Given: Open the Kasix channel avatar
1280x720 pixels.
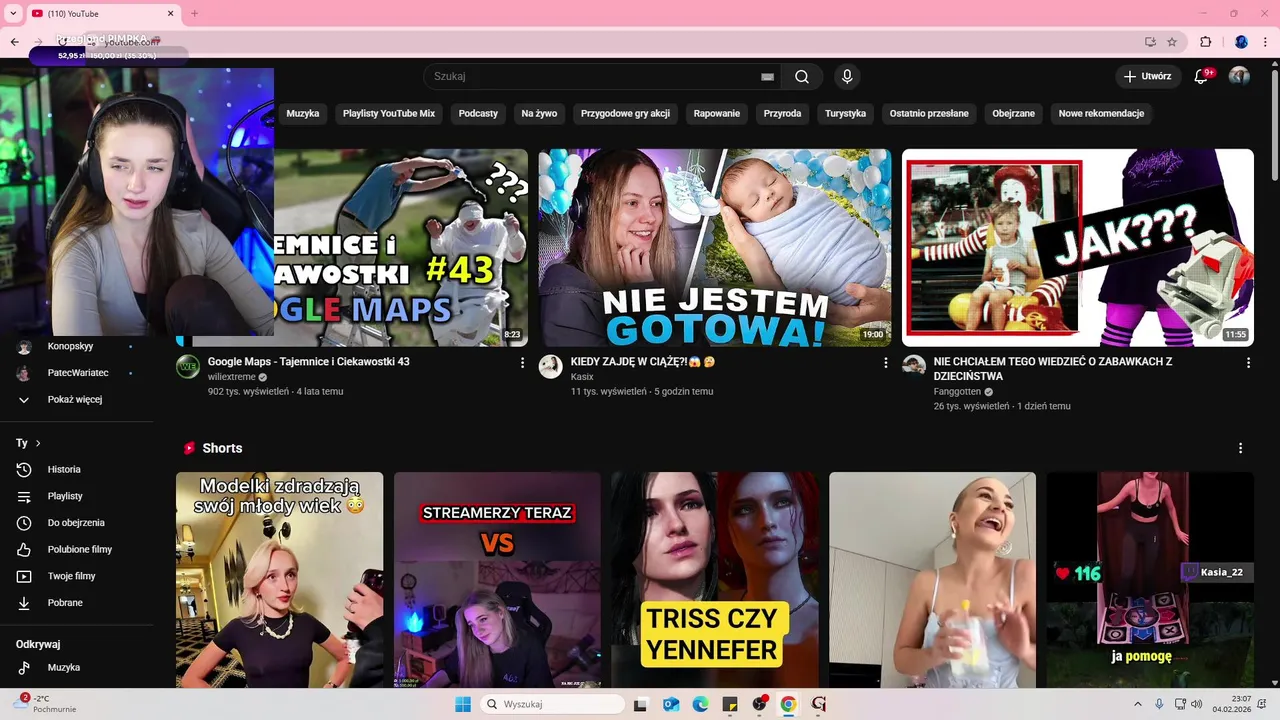Looking at the screenshot, I should 551,366.
